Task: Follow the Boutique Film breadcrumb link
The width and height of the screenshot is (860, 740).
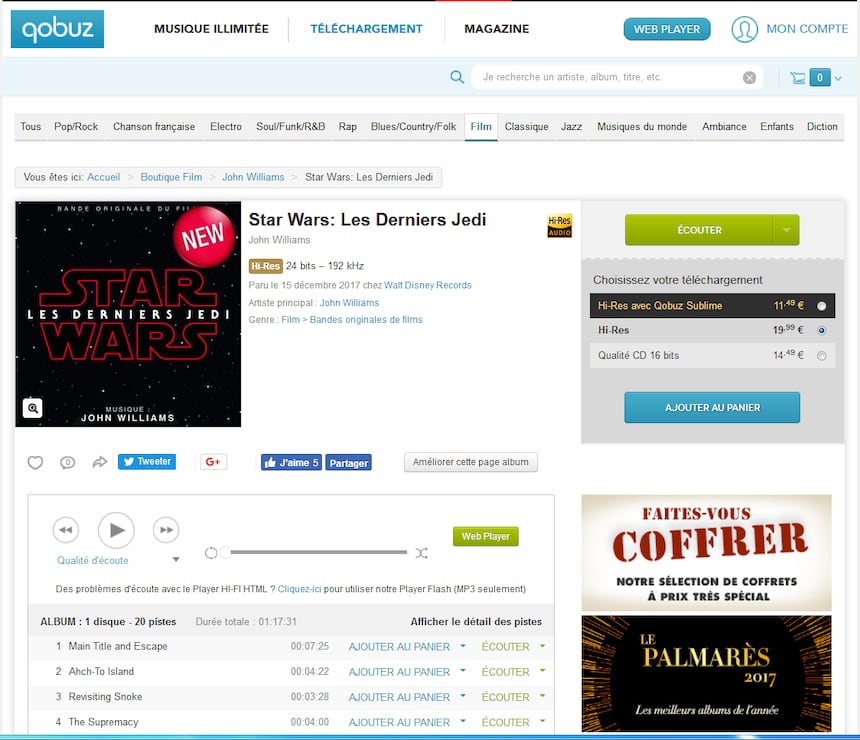Action: (171, 177)
